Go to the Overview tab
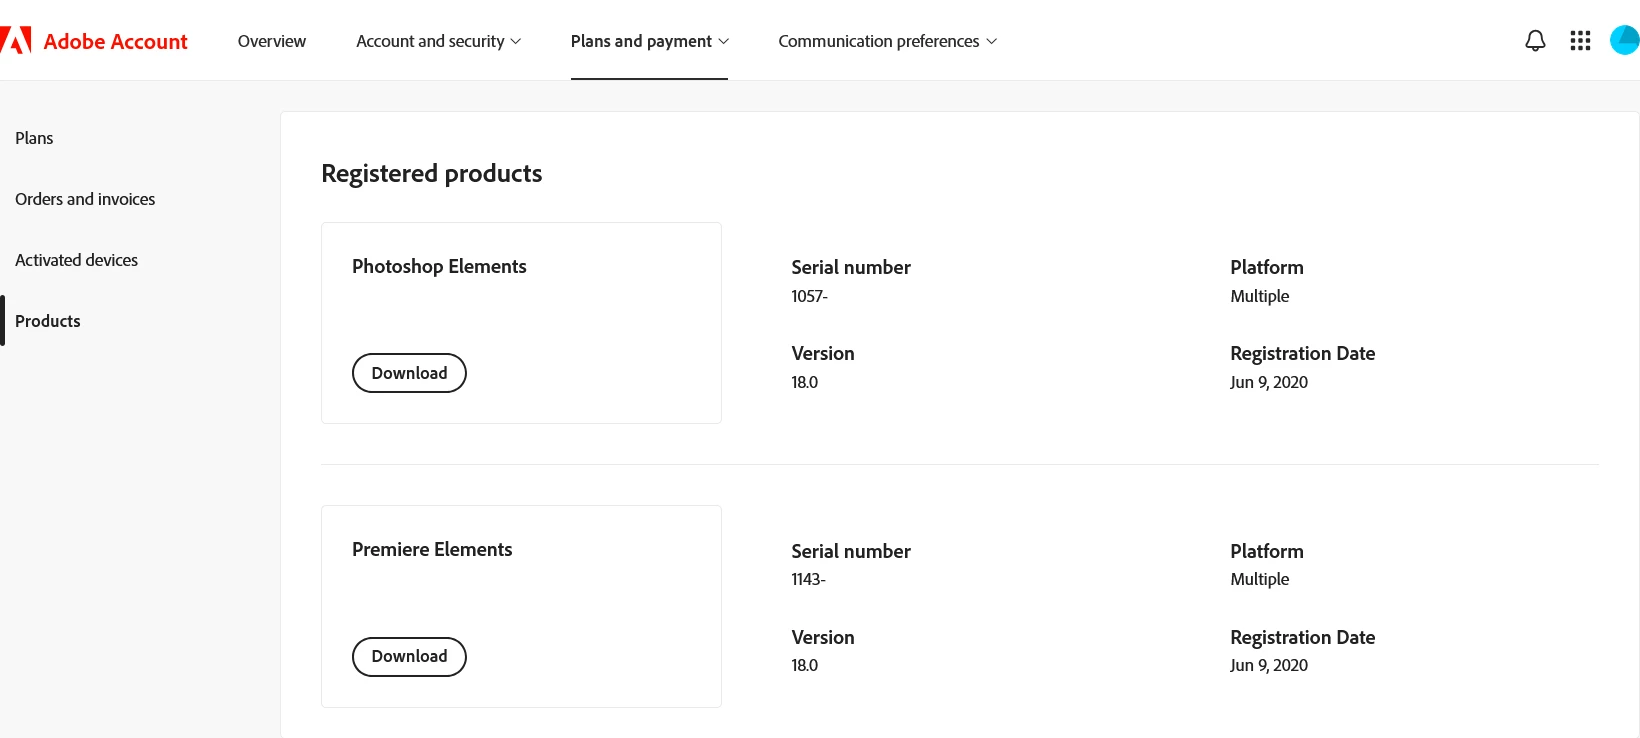Screen dimensions: 1640x738 [272, 41]
